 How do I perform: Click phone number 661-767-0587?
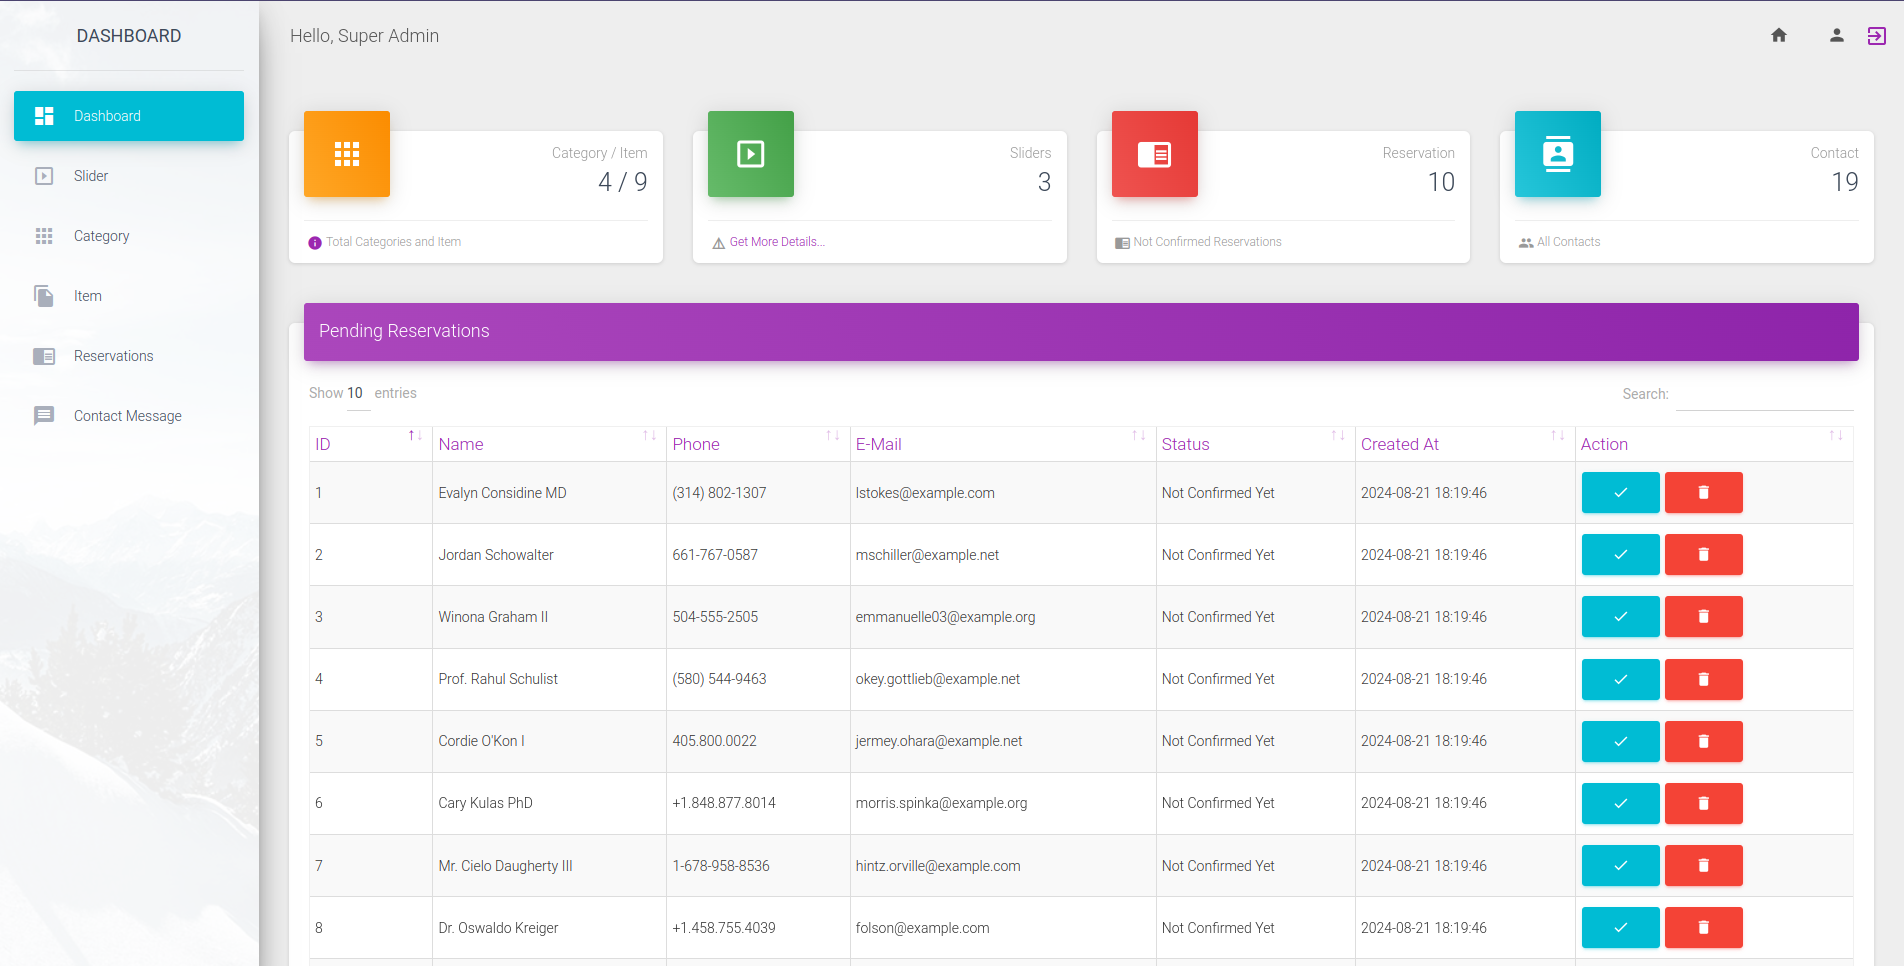[715, 555]
